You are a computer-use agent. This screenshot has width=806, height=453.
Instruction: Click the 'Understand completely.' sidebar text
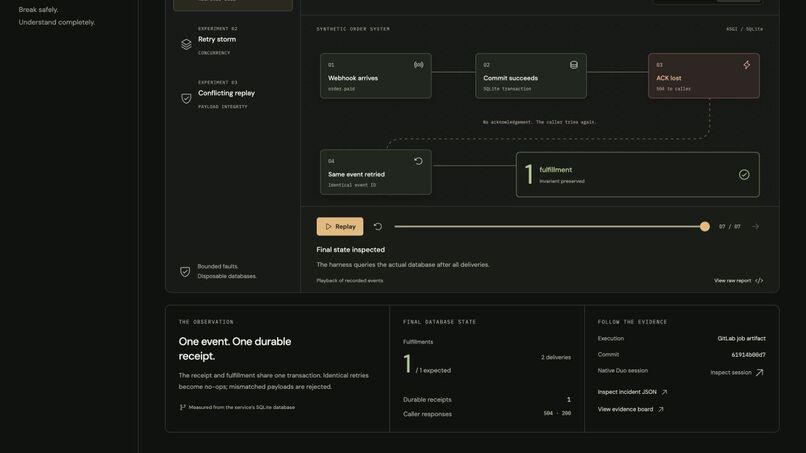point(57,23)
